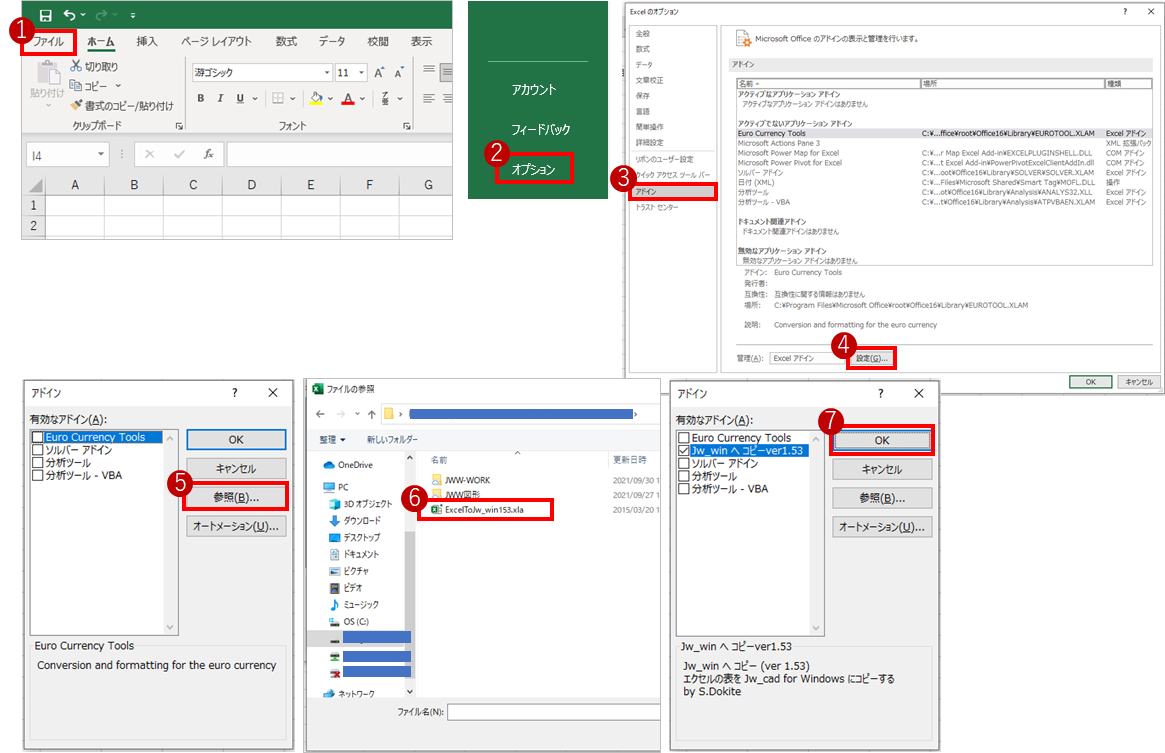Screen dimensions: 1165x753
Task: Select オプション in the green backstage menu
Action: pos(533,169)
